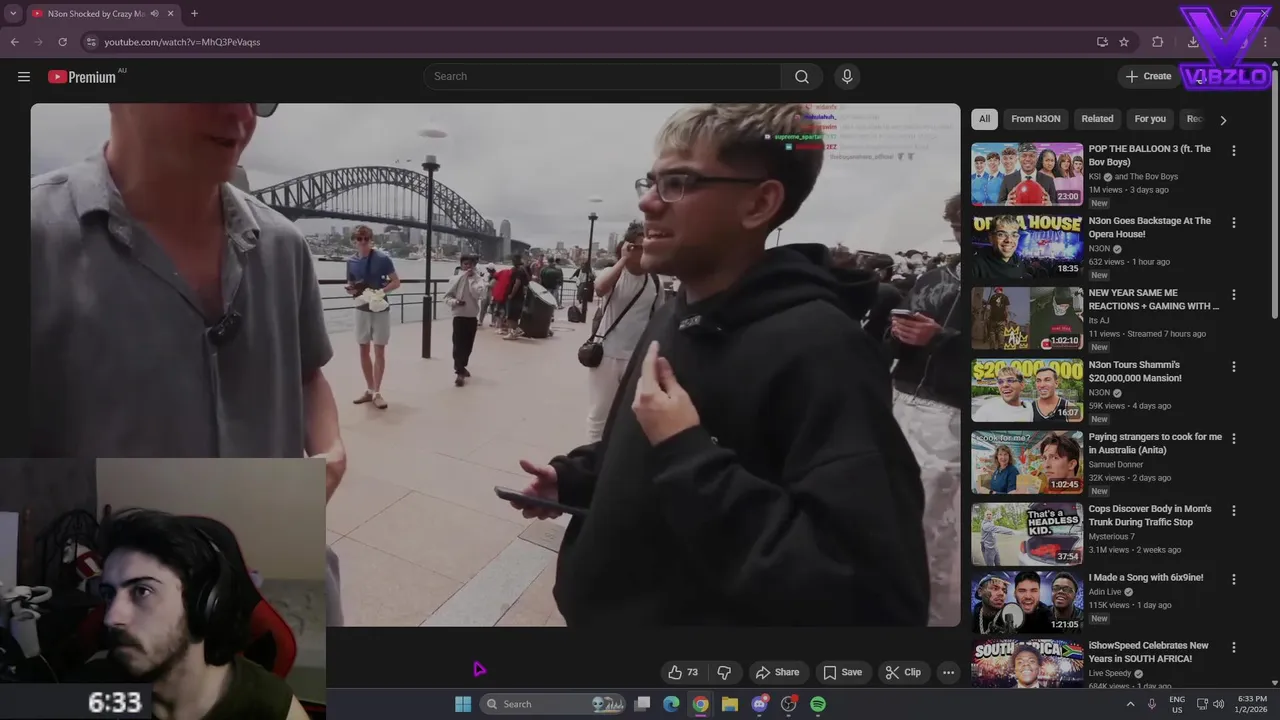The width and height of the screenshot is (1280, 720).
Task: Share the video
Action: pyautogui.click(x=777, y=672)
